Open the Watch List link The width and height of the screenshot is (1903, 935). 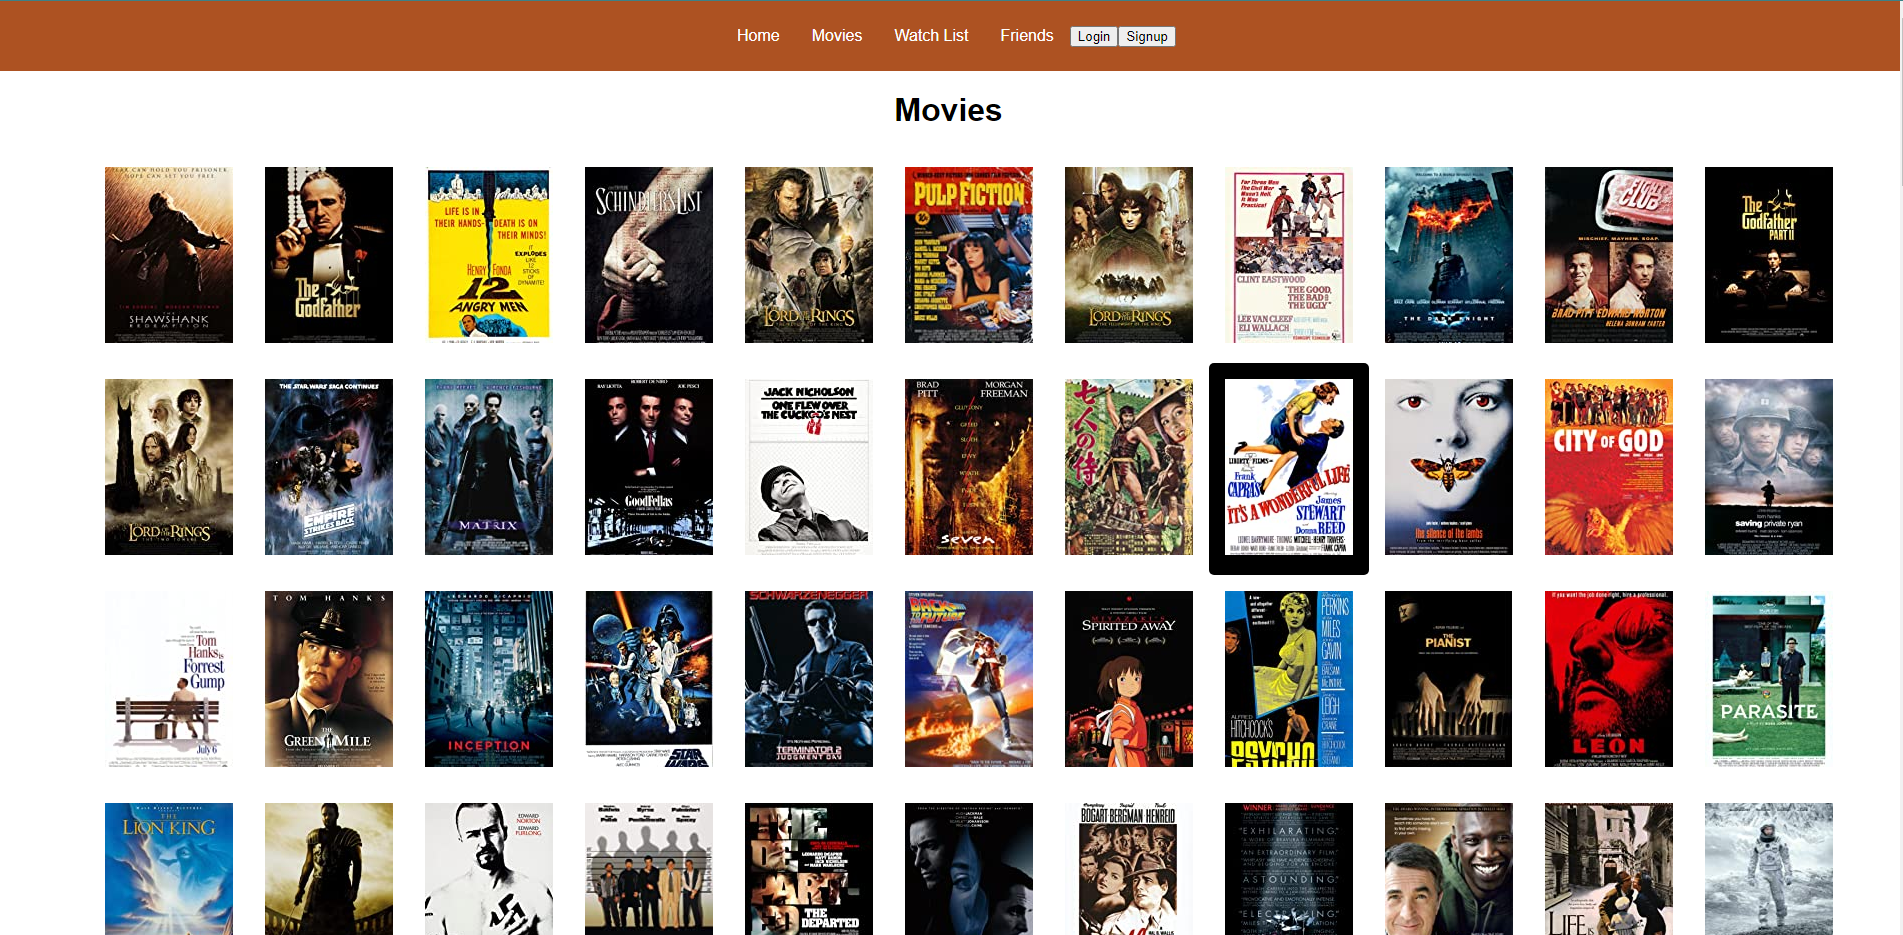click(x=930, y=35)
